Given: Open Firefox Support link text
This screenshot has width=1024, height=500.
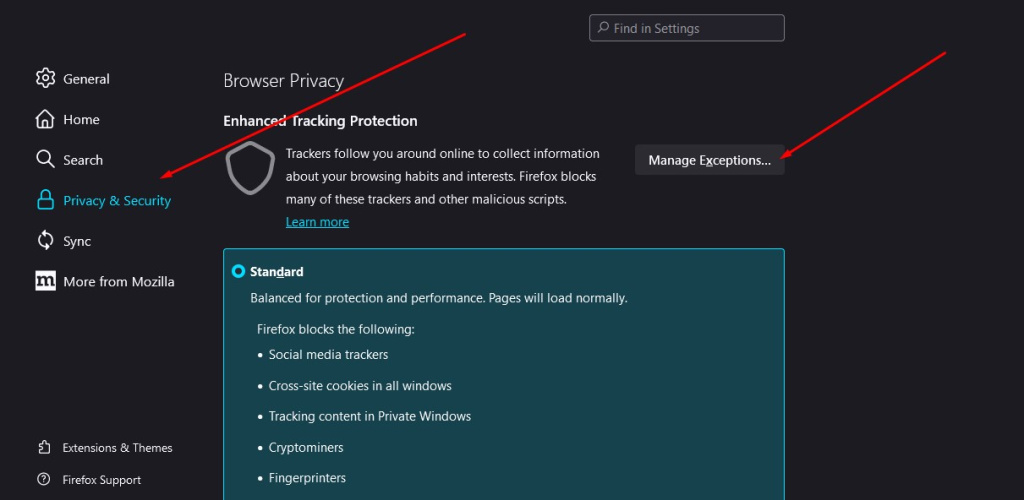Looking at the screenshot, I should tap(102, 480).
